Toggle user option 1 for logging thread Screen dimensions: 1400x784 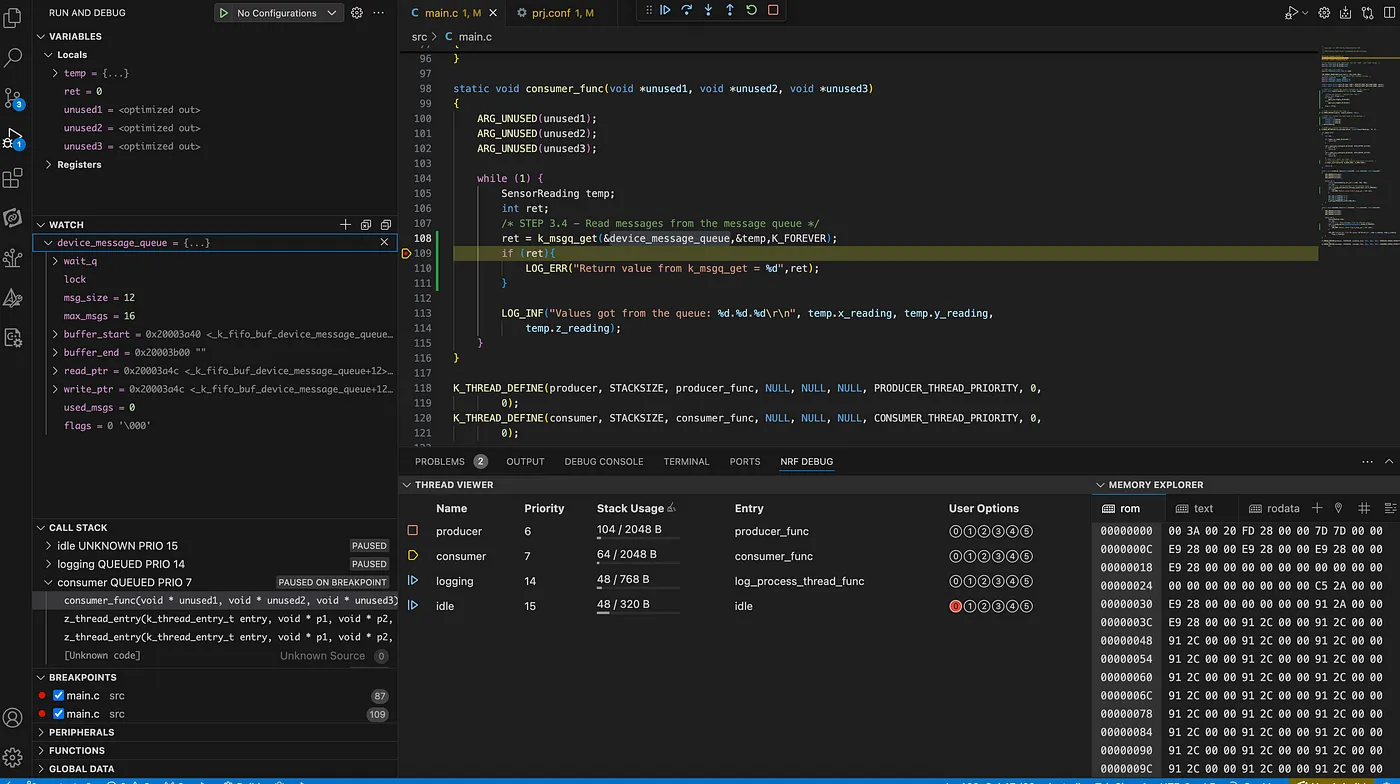[x=969, y=581]
